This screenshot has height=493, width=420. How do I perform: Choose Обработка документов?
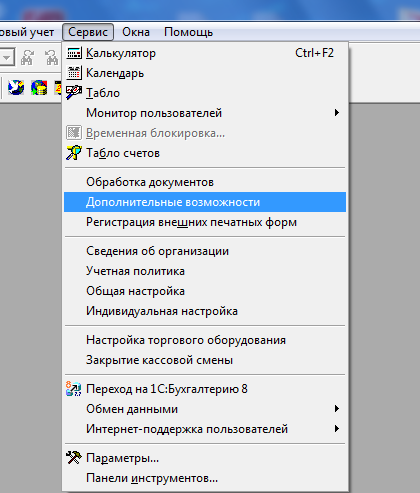(x=205, y=182)
